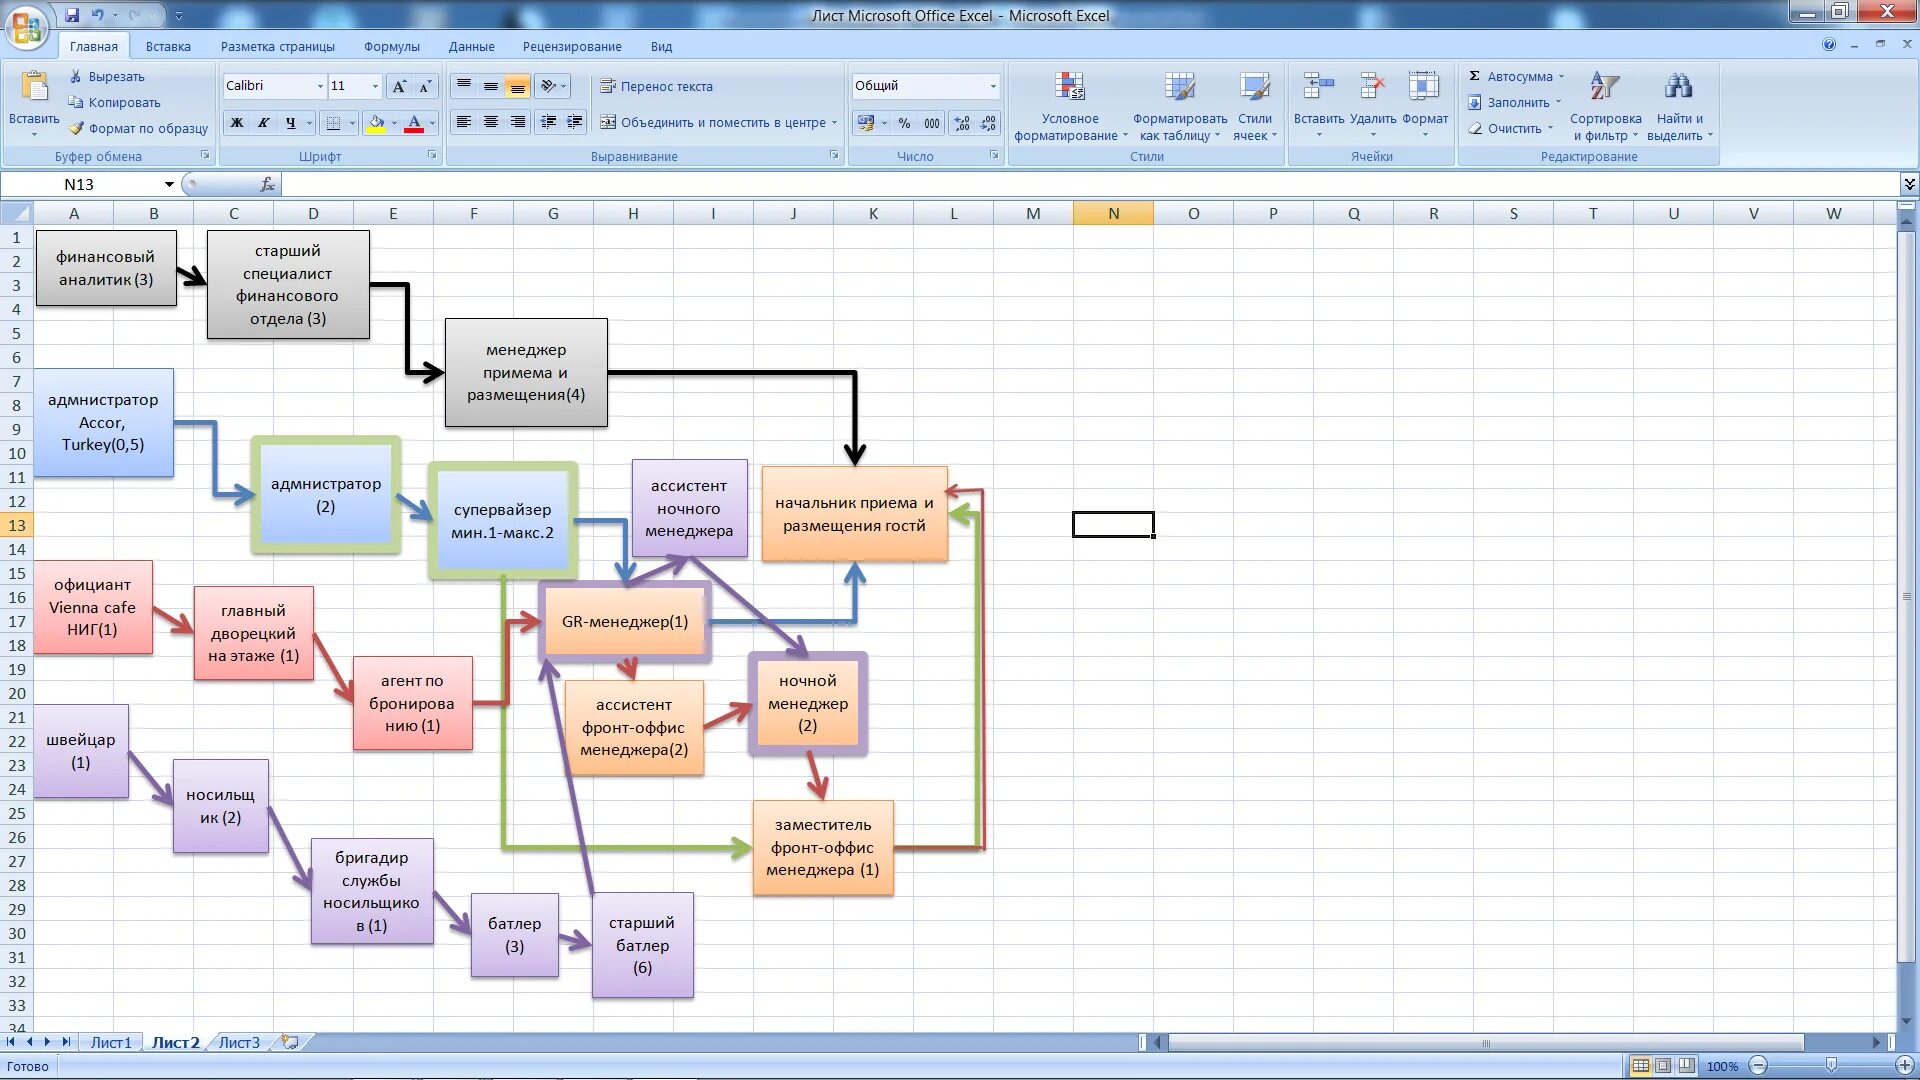Toggle underline Ч formatting
The width and height of the screenshot is (1920, 1080).
(291, 123)
